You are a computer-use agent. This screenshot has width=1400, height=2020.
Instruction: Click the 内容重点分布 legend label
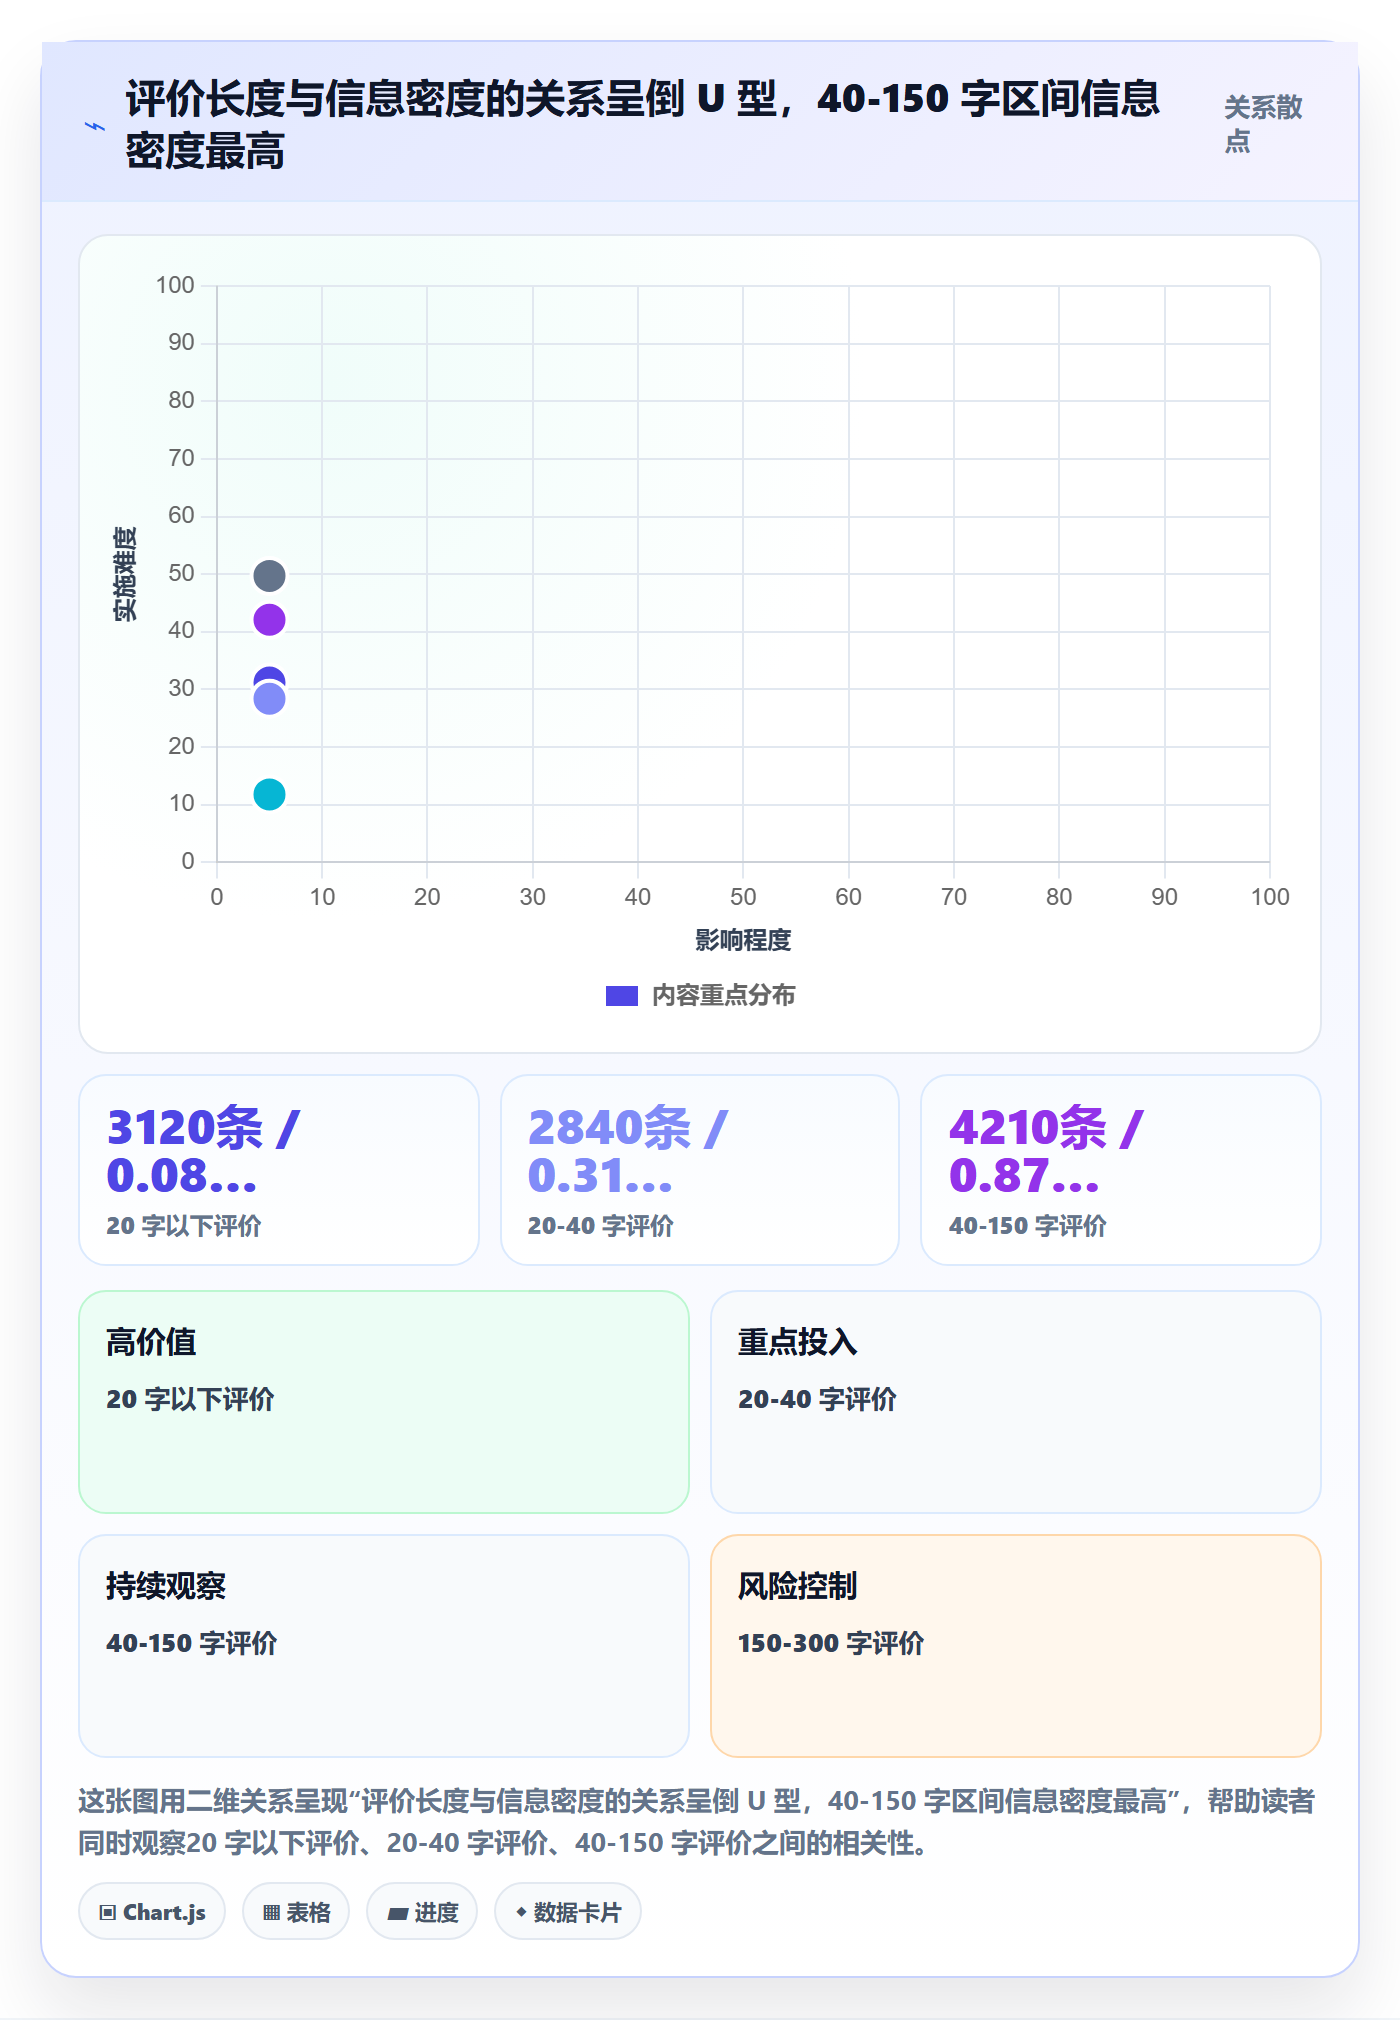[x=724, y=996]
